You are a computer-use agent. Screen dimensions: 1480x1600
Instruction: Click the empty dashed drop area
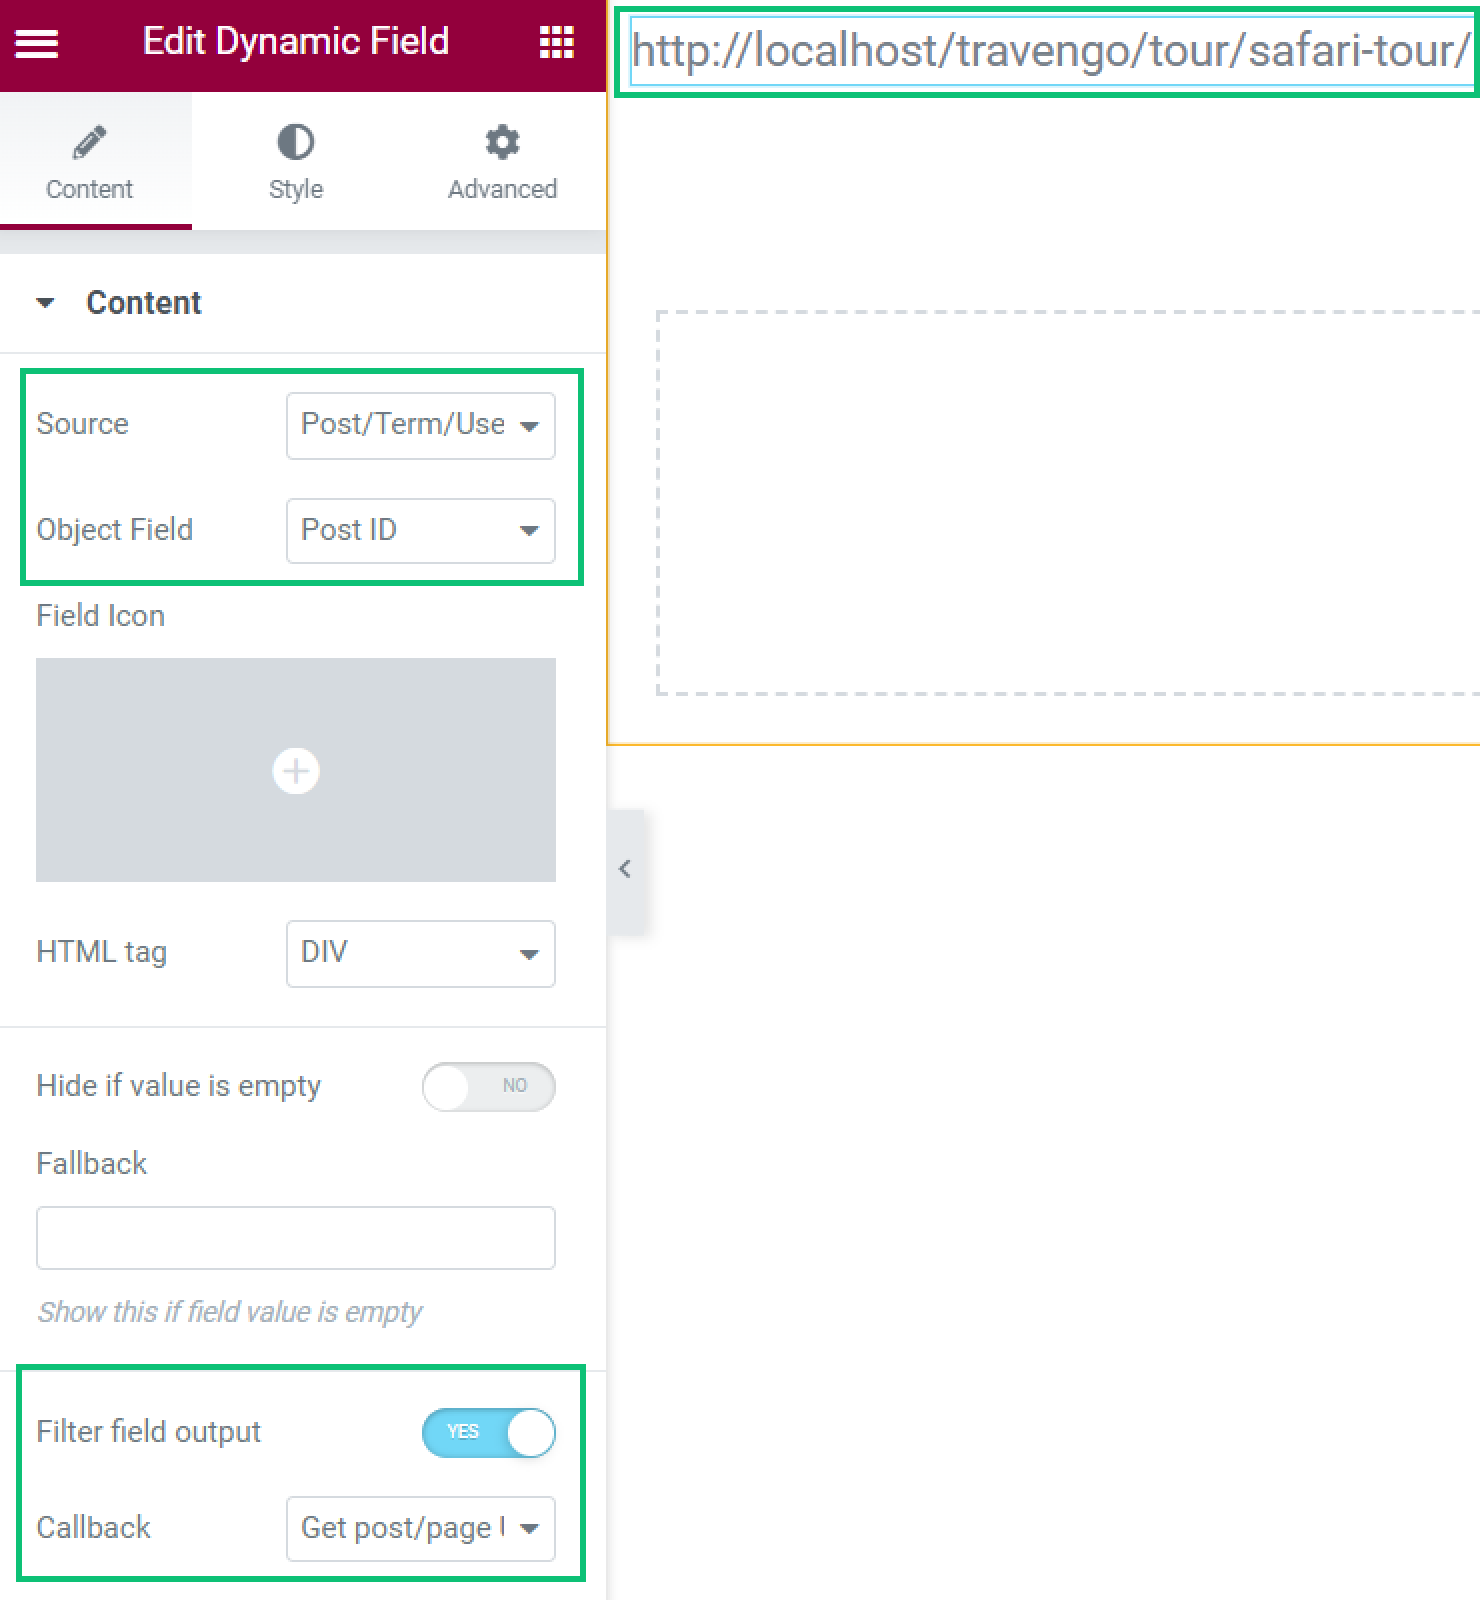[1068, 502]
